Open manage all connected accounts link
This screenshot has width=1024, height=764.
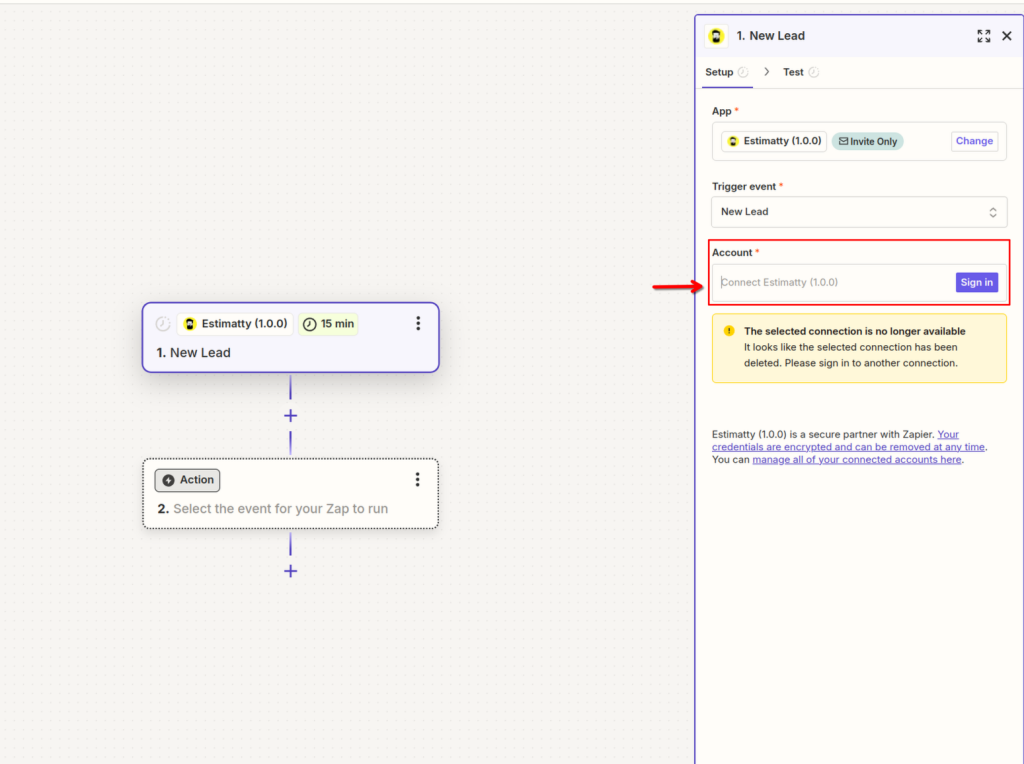(x=857, y=460)
